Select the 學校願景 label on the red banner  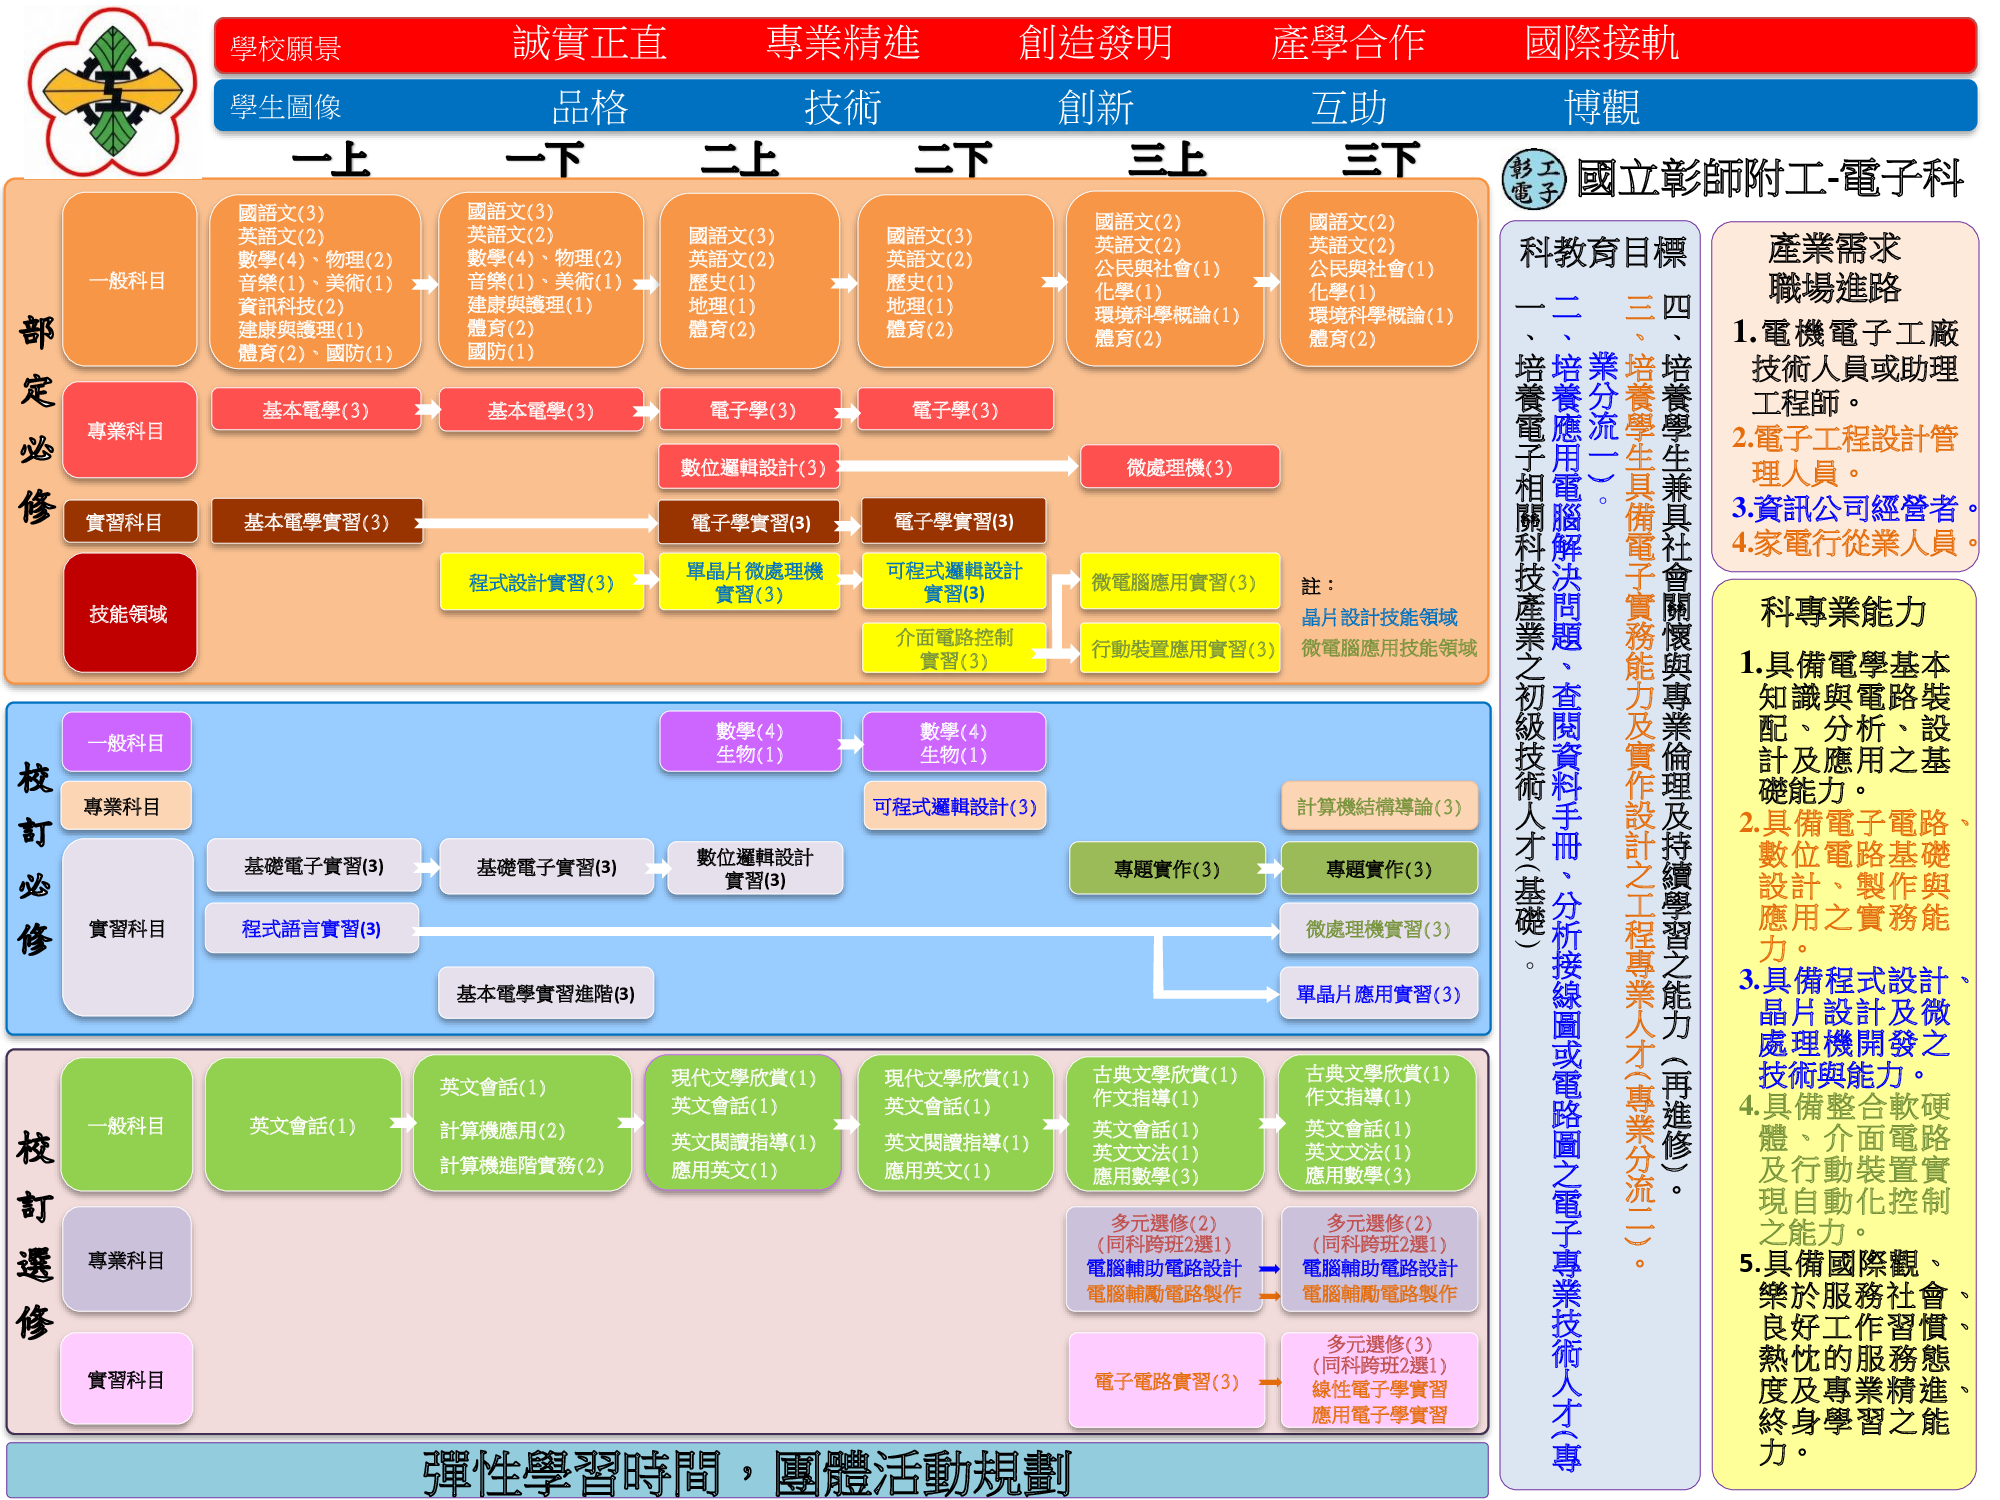point(286,48)
